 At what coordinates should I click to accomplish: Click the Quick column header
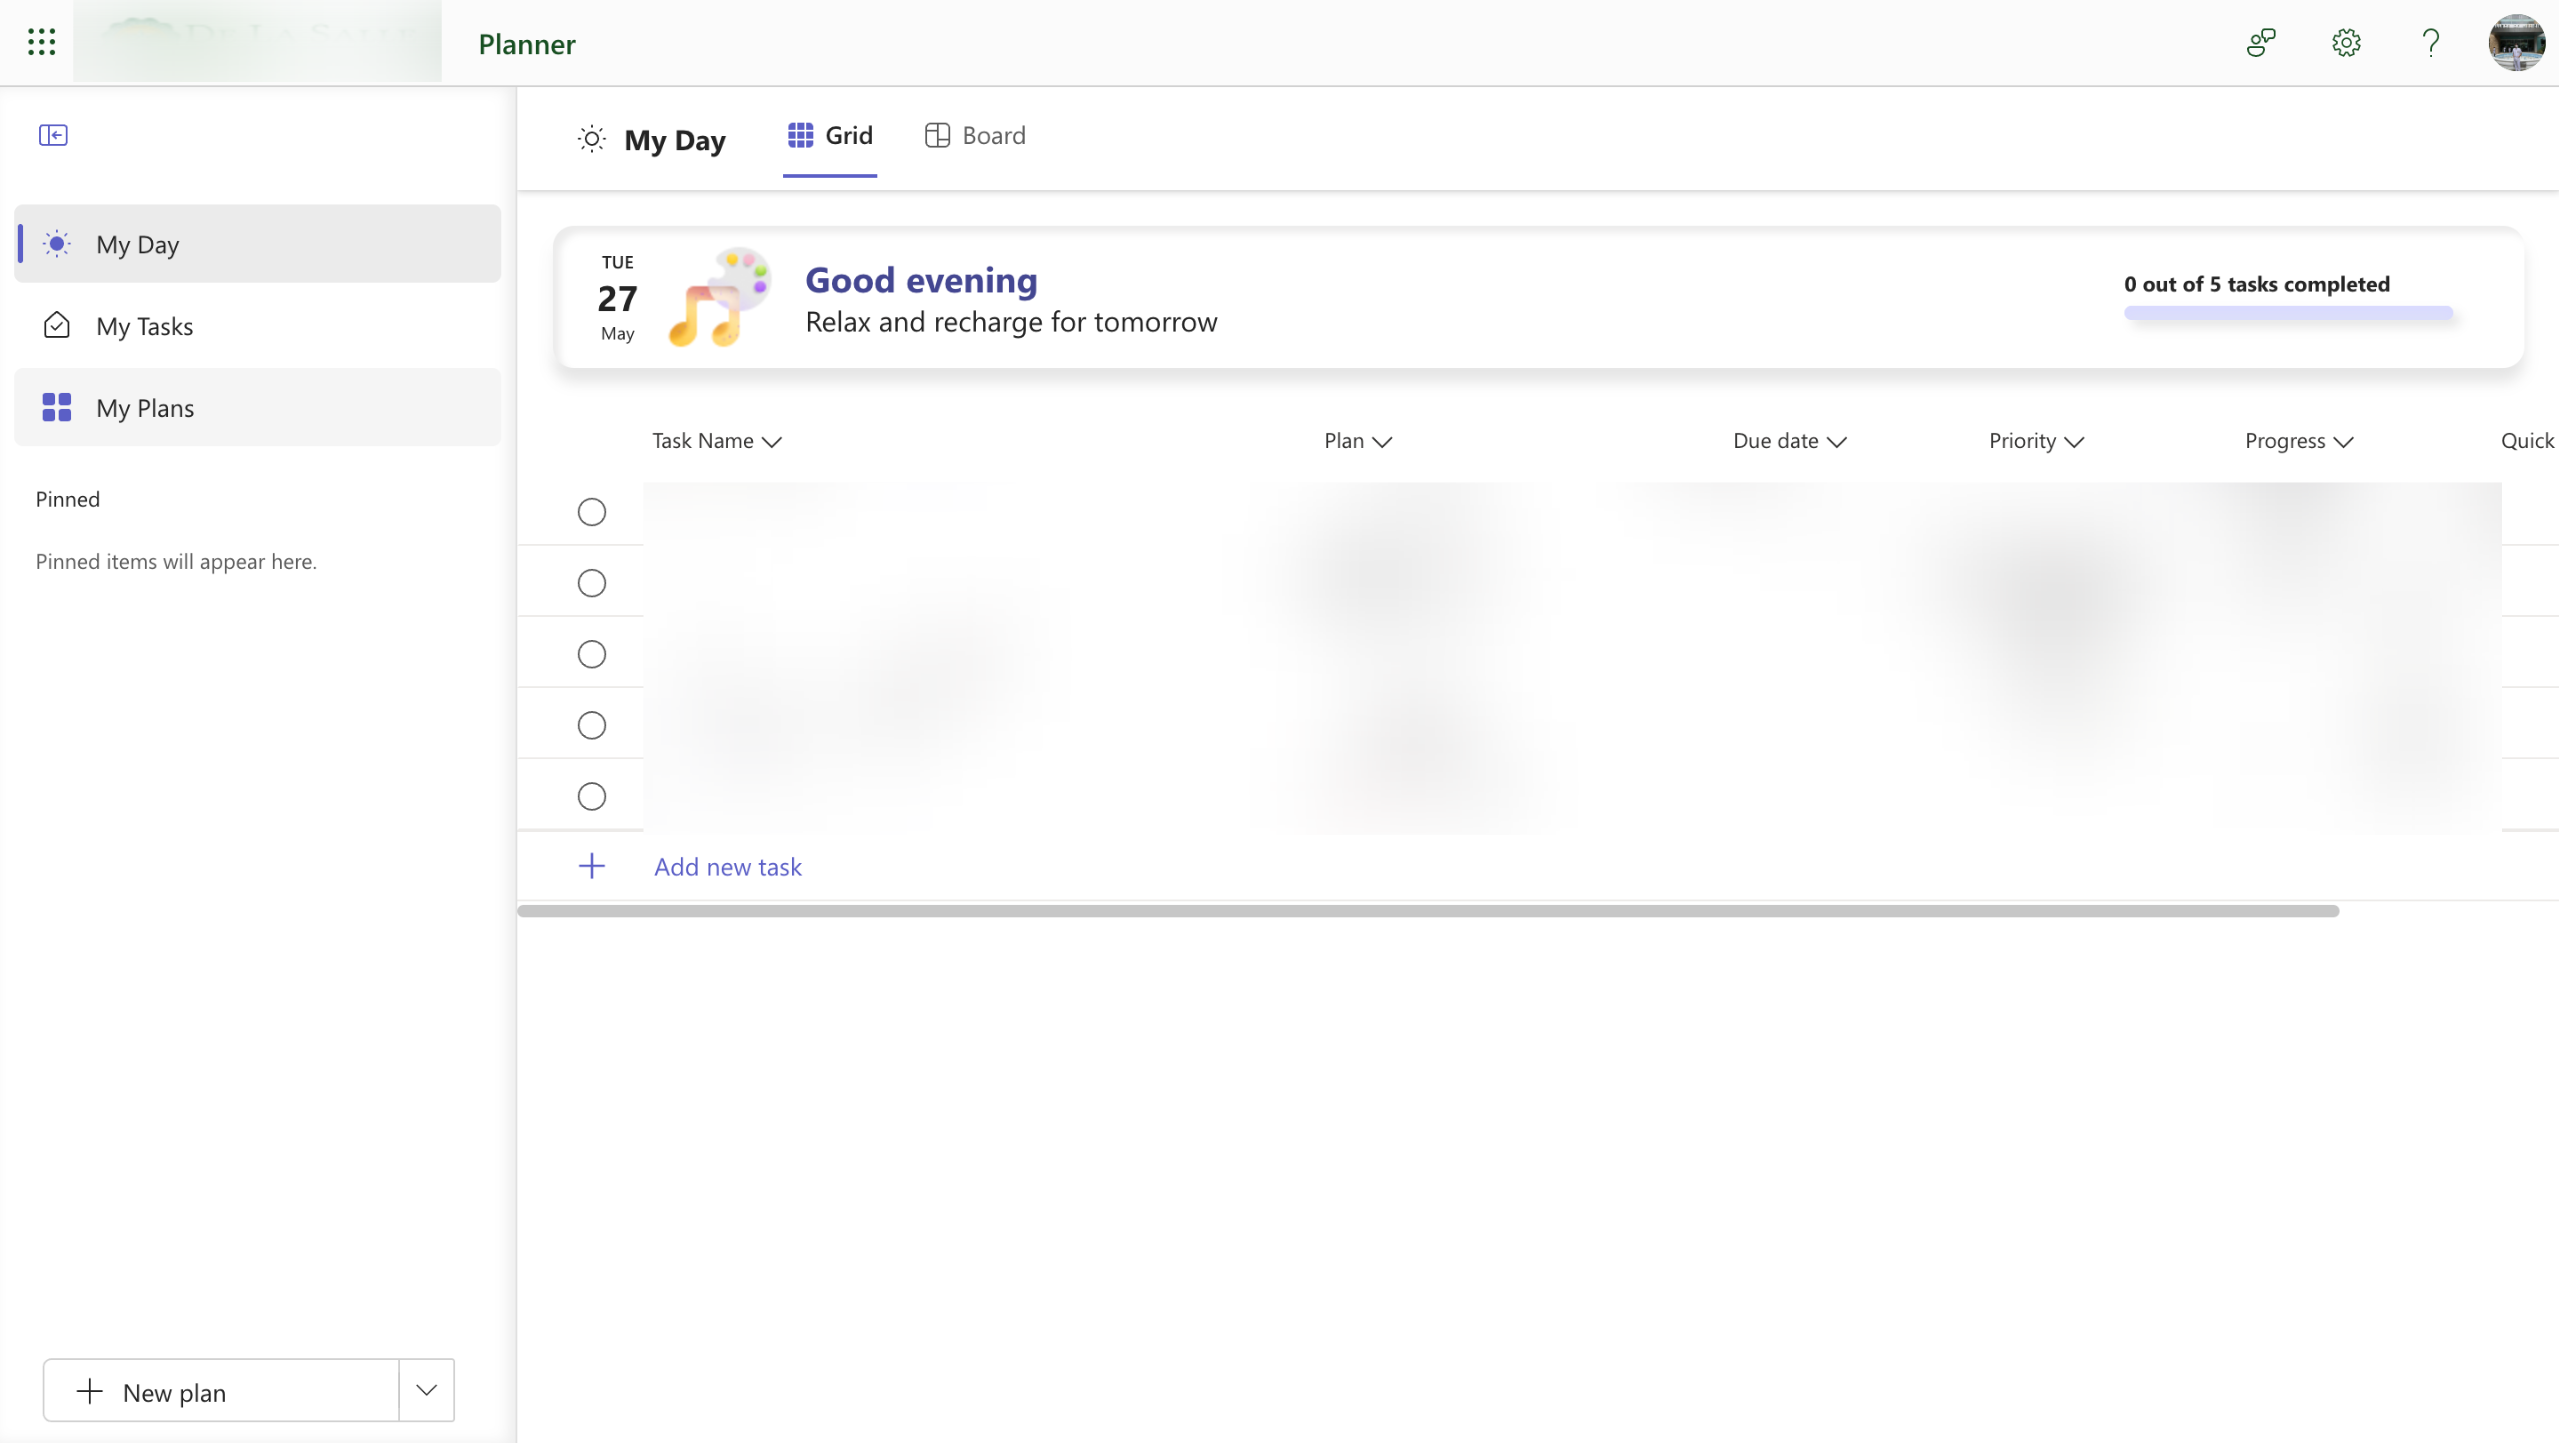2527,441
